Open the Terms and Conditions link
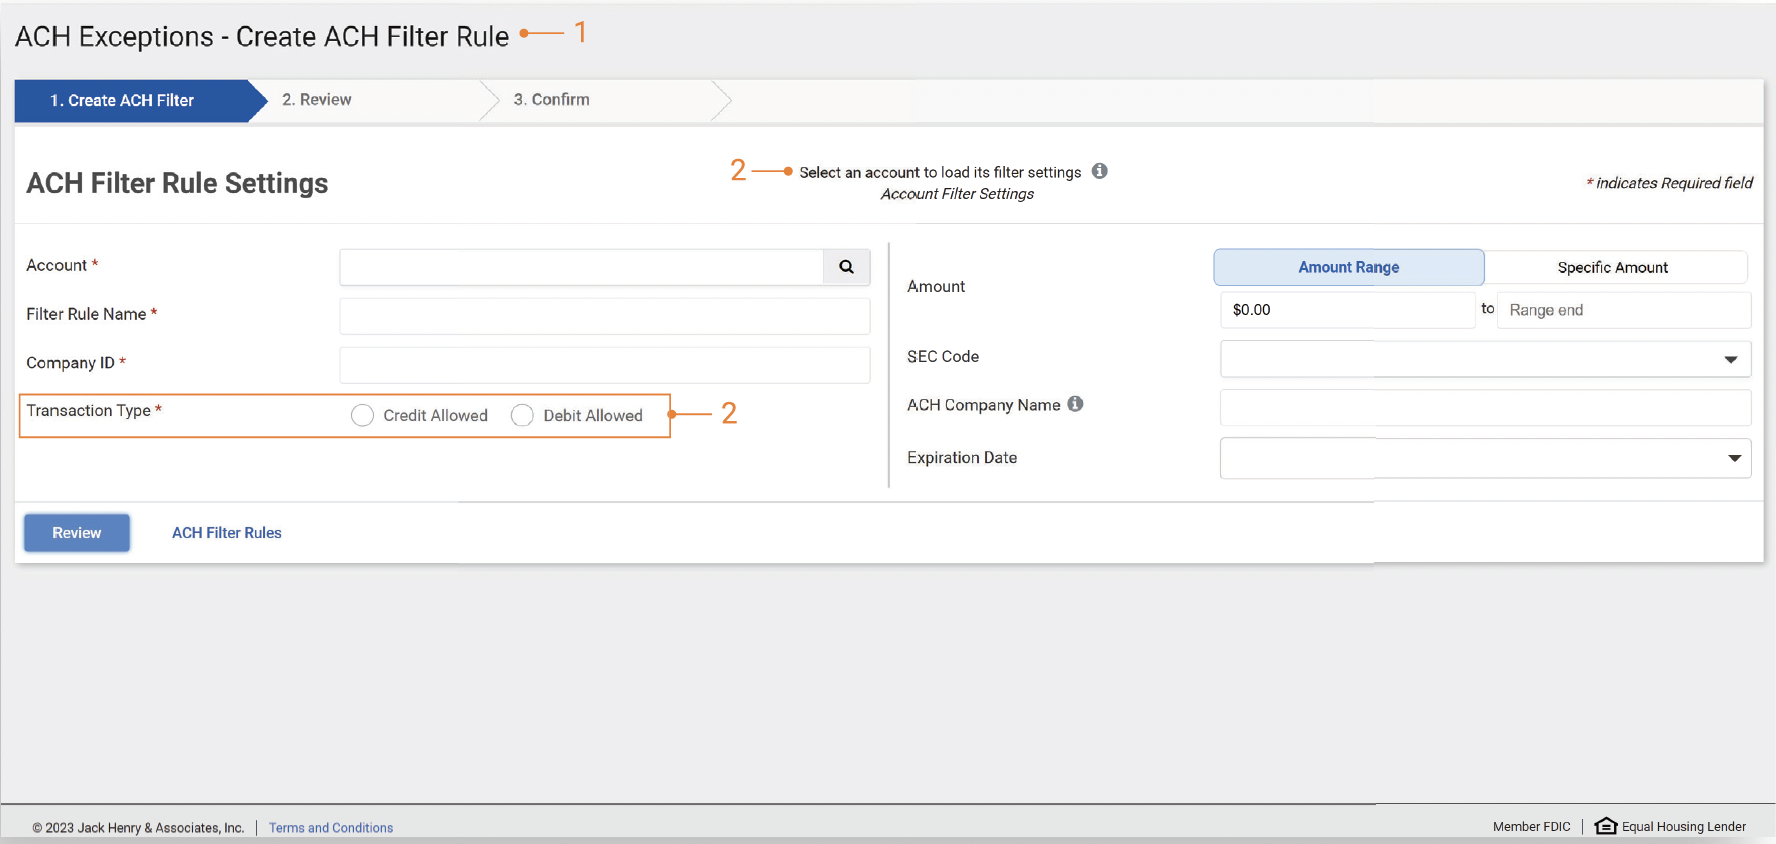 [331, 828]
